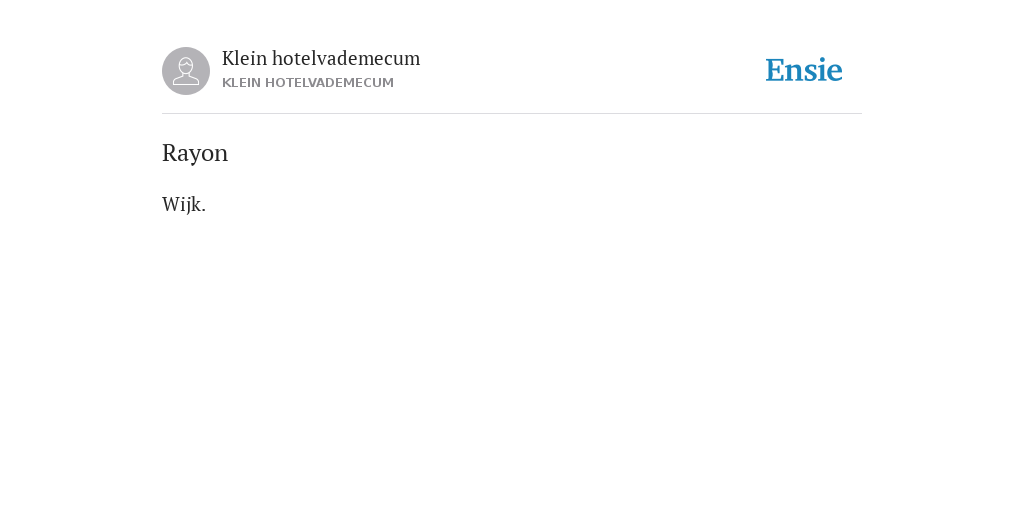
Task: Click the gray author avatar icon
Action: click(x=186, y=71)
